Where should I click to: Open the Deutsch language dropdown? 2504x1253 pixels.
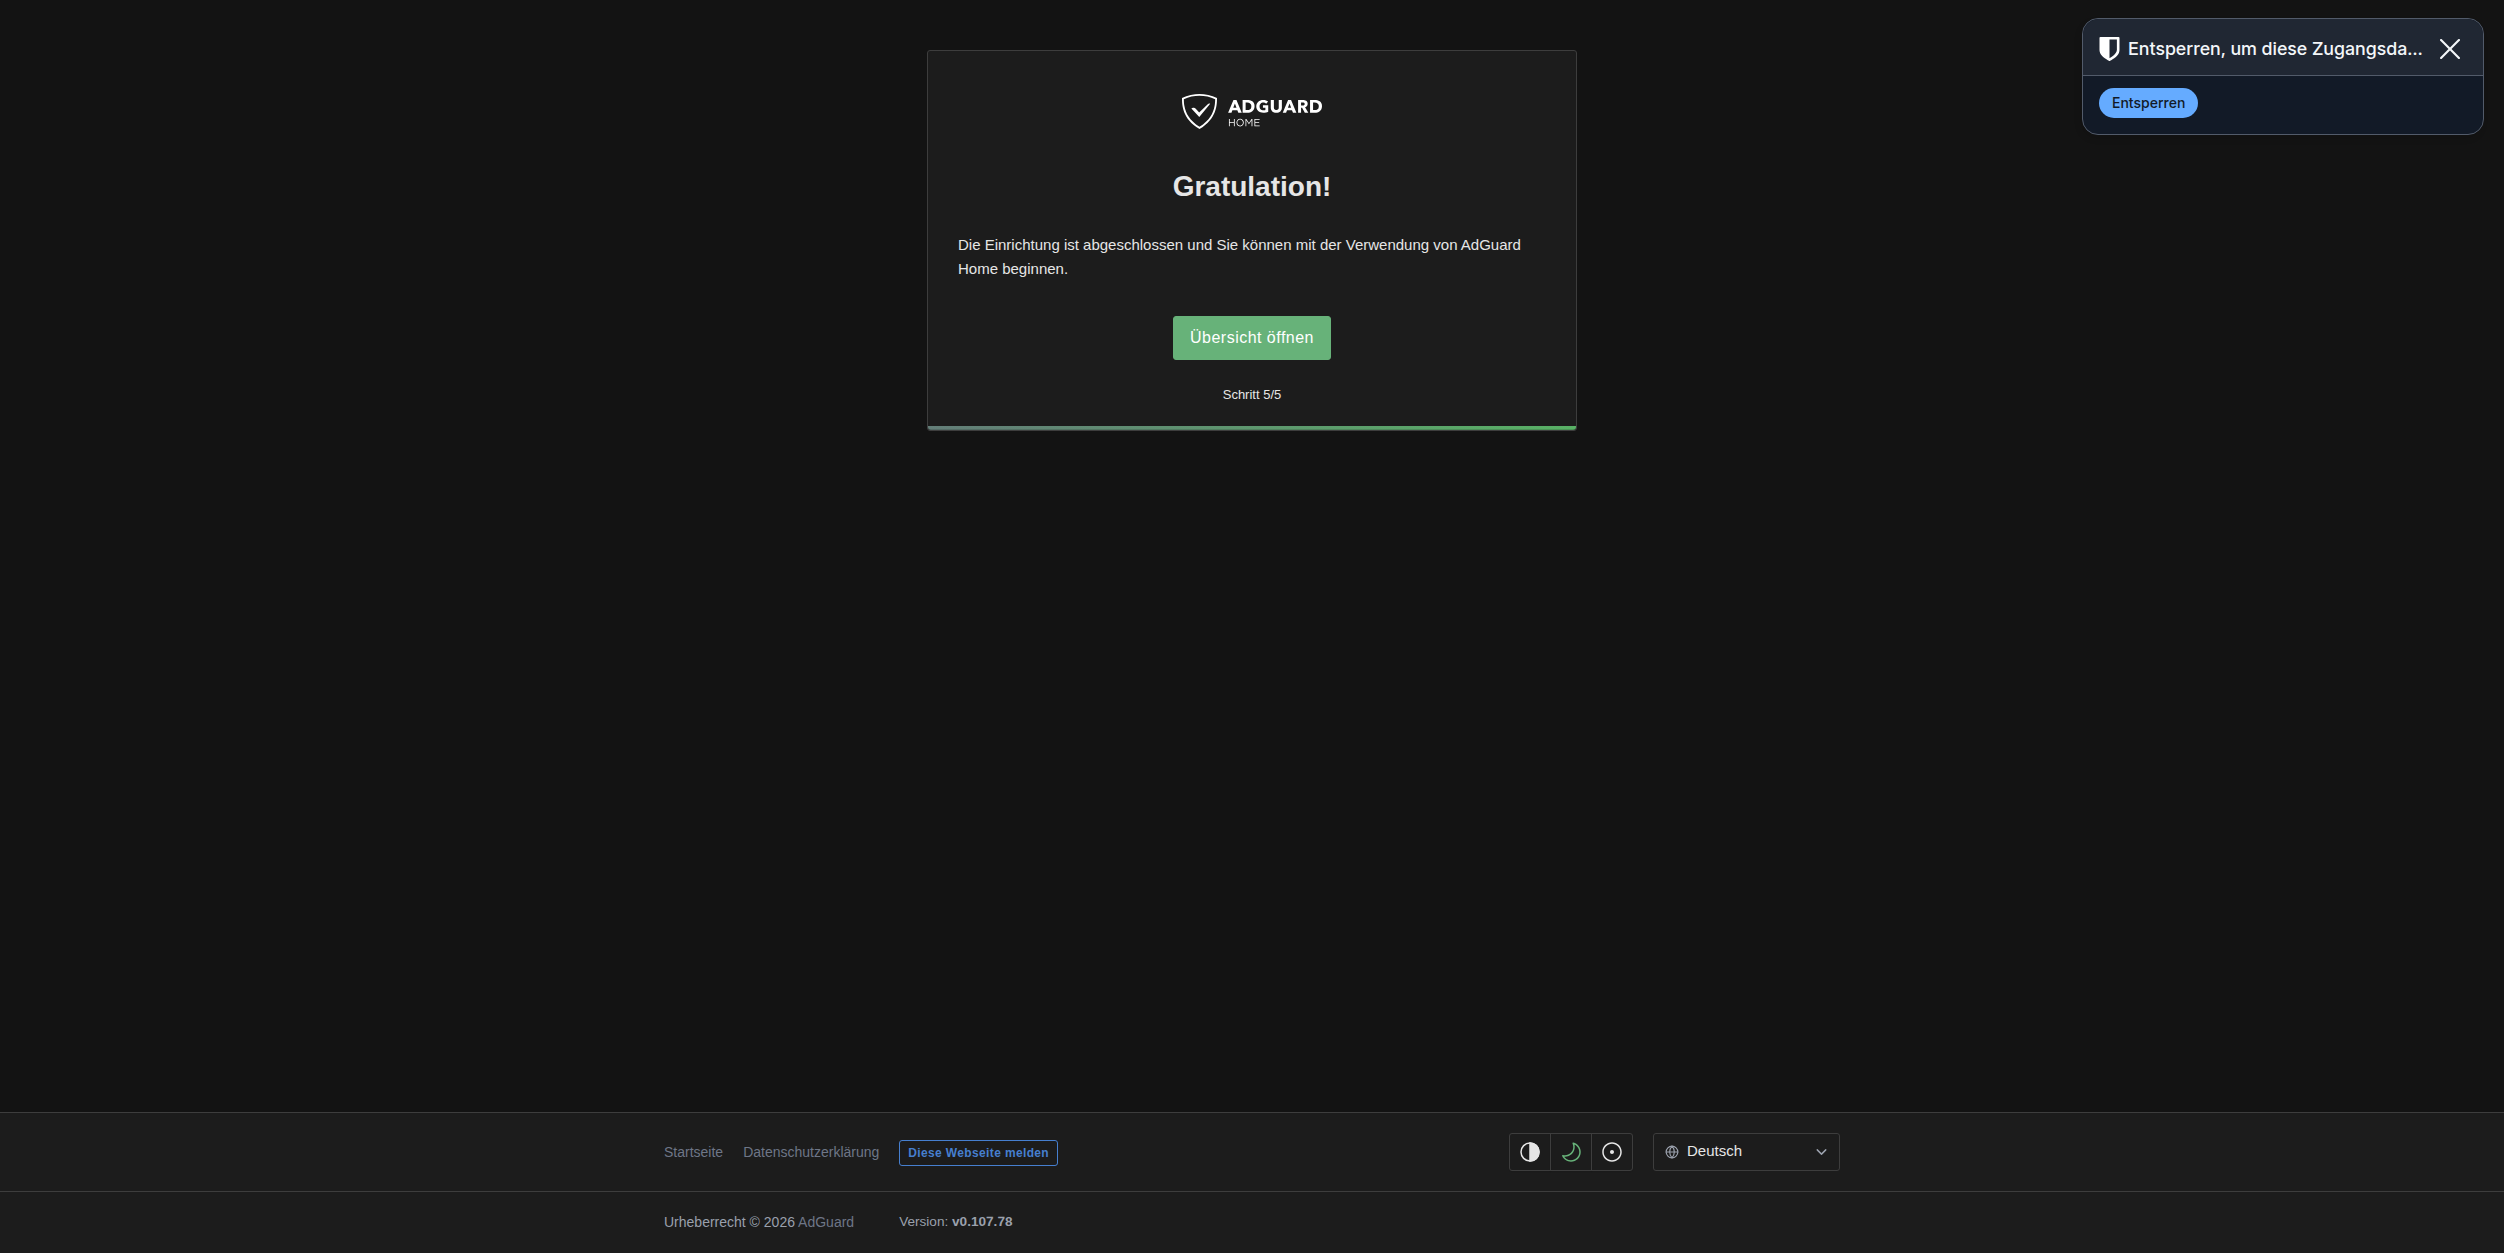(x=1746, y=1152)
